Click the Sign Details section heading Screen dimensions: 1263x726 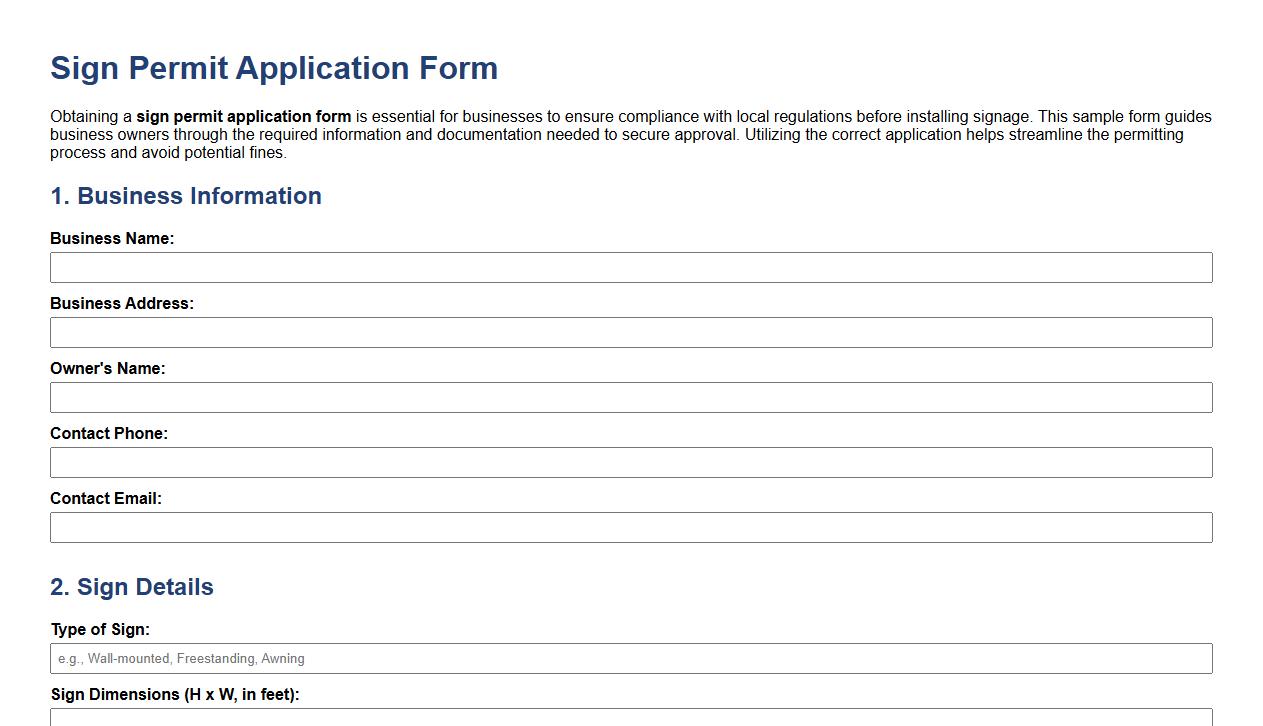point(130,587)
